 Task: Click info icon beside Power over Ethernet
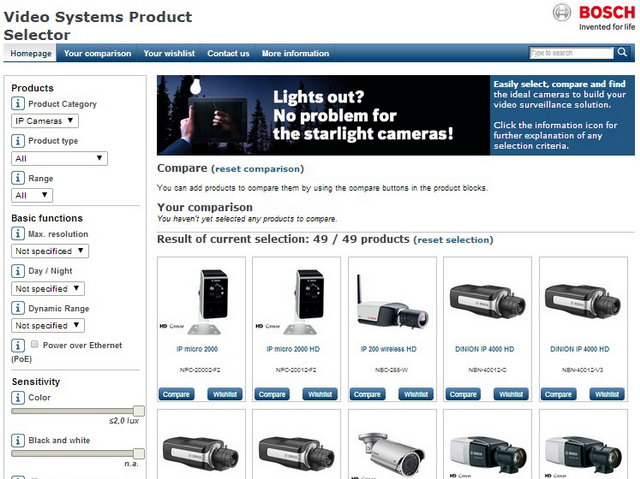pos(18,345)
